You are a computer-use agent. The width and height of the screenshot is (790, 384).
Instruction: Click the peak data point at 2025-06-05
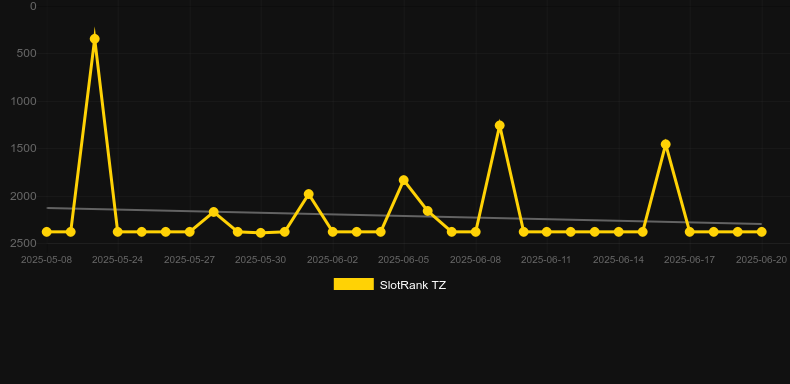pyautogui.click(x=404, y=180)
